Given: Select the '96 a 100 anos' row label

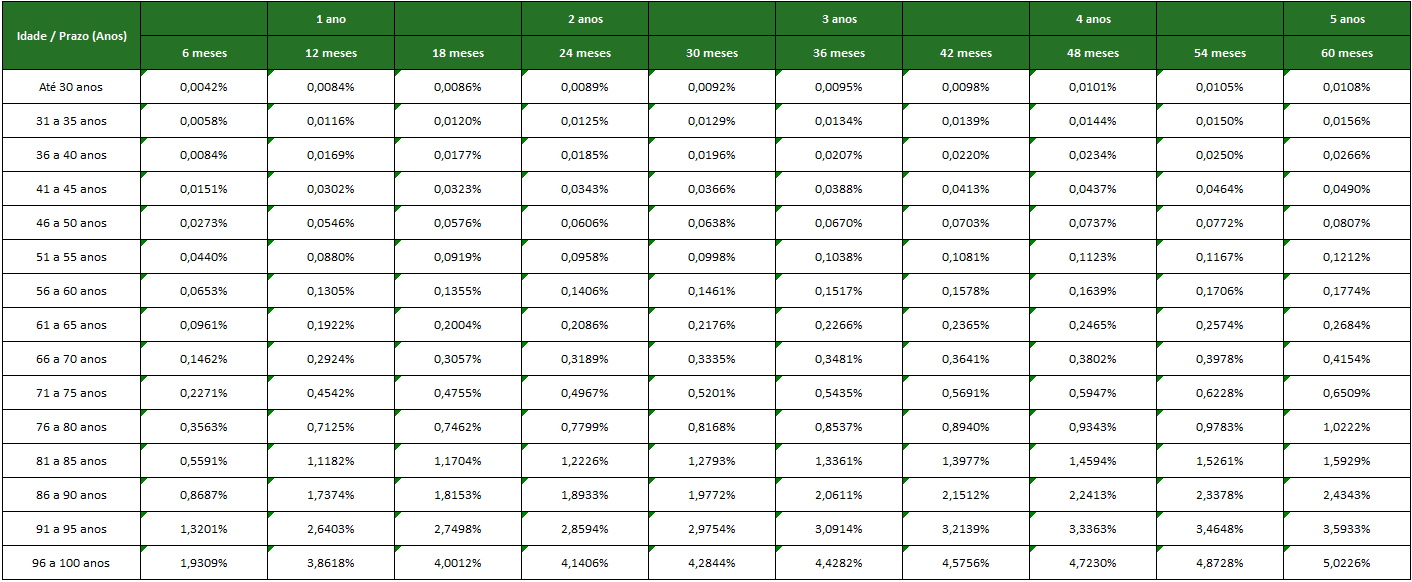Looking at the screenshot, I should 71,563.
